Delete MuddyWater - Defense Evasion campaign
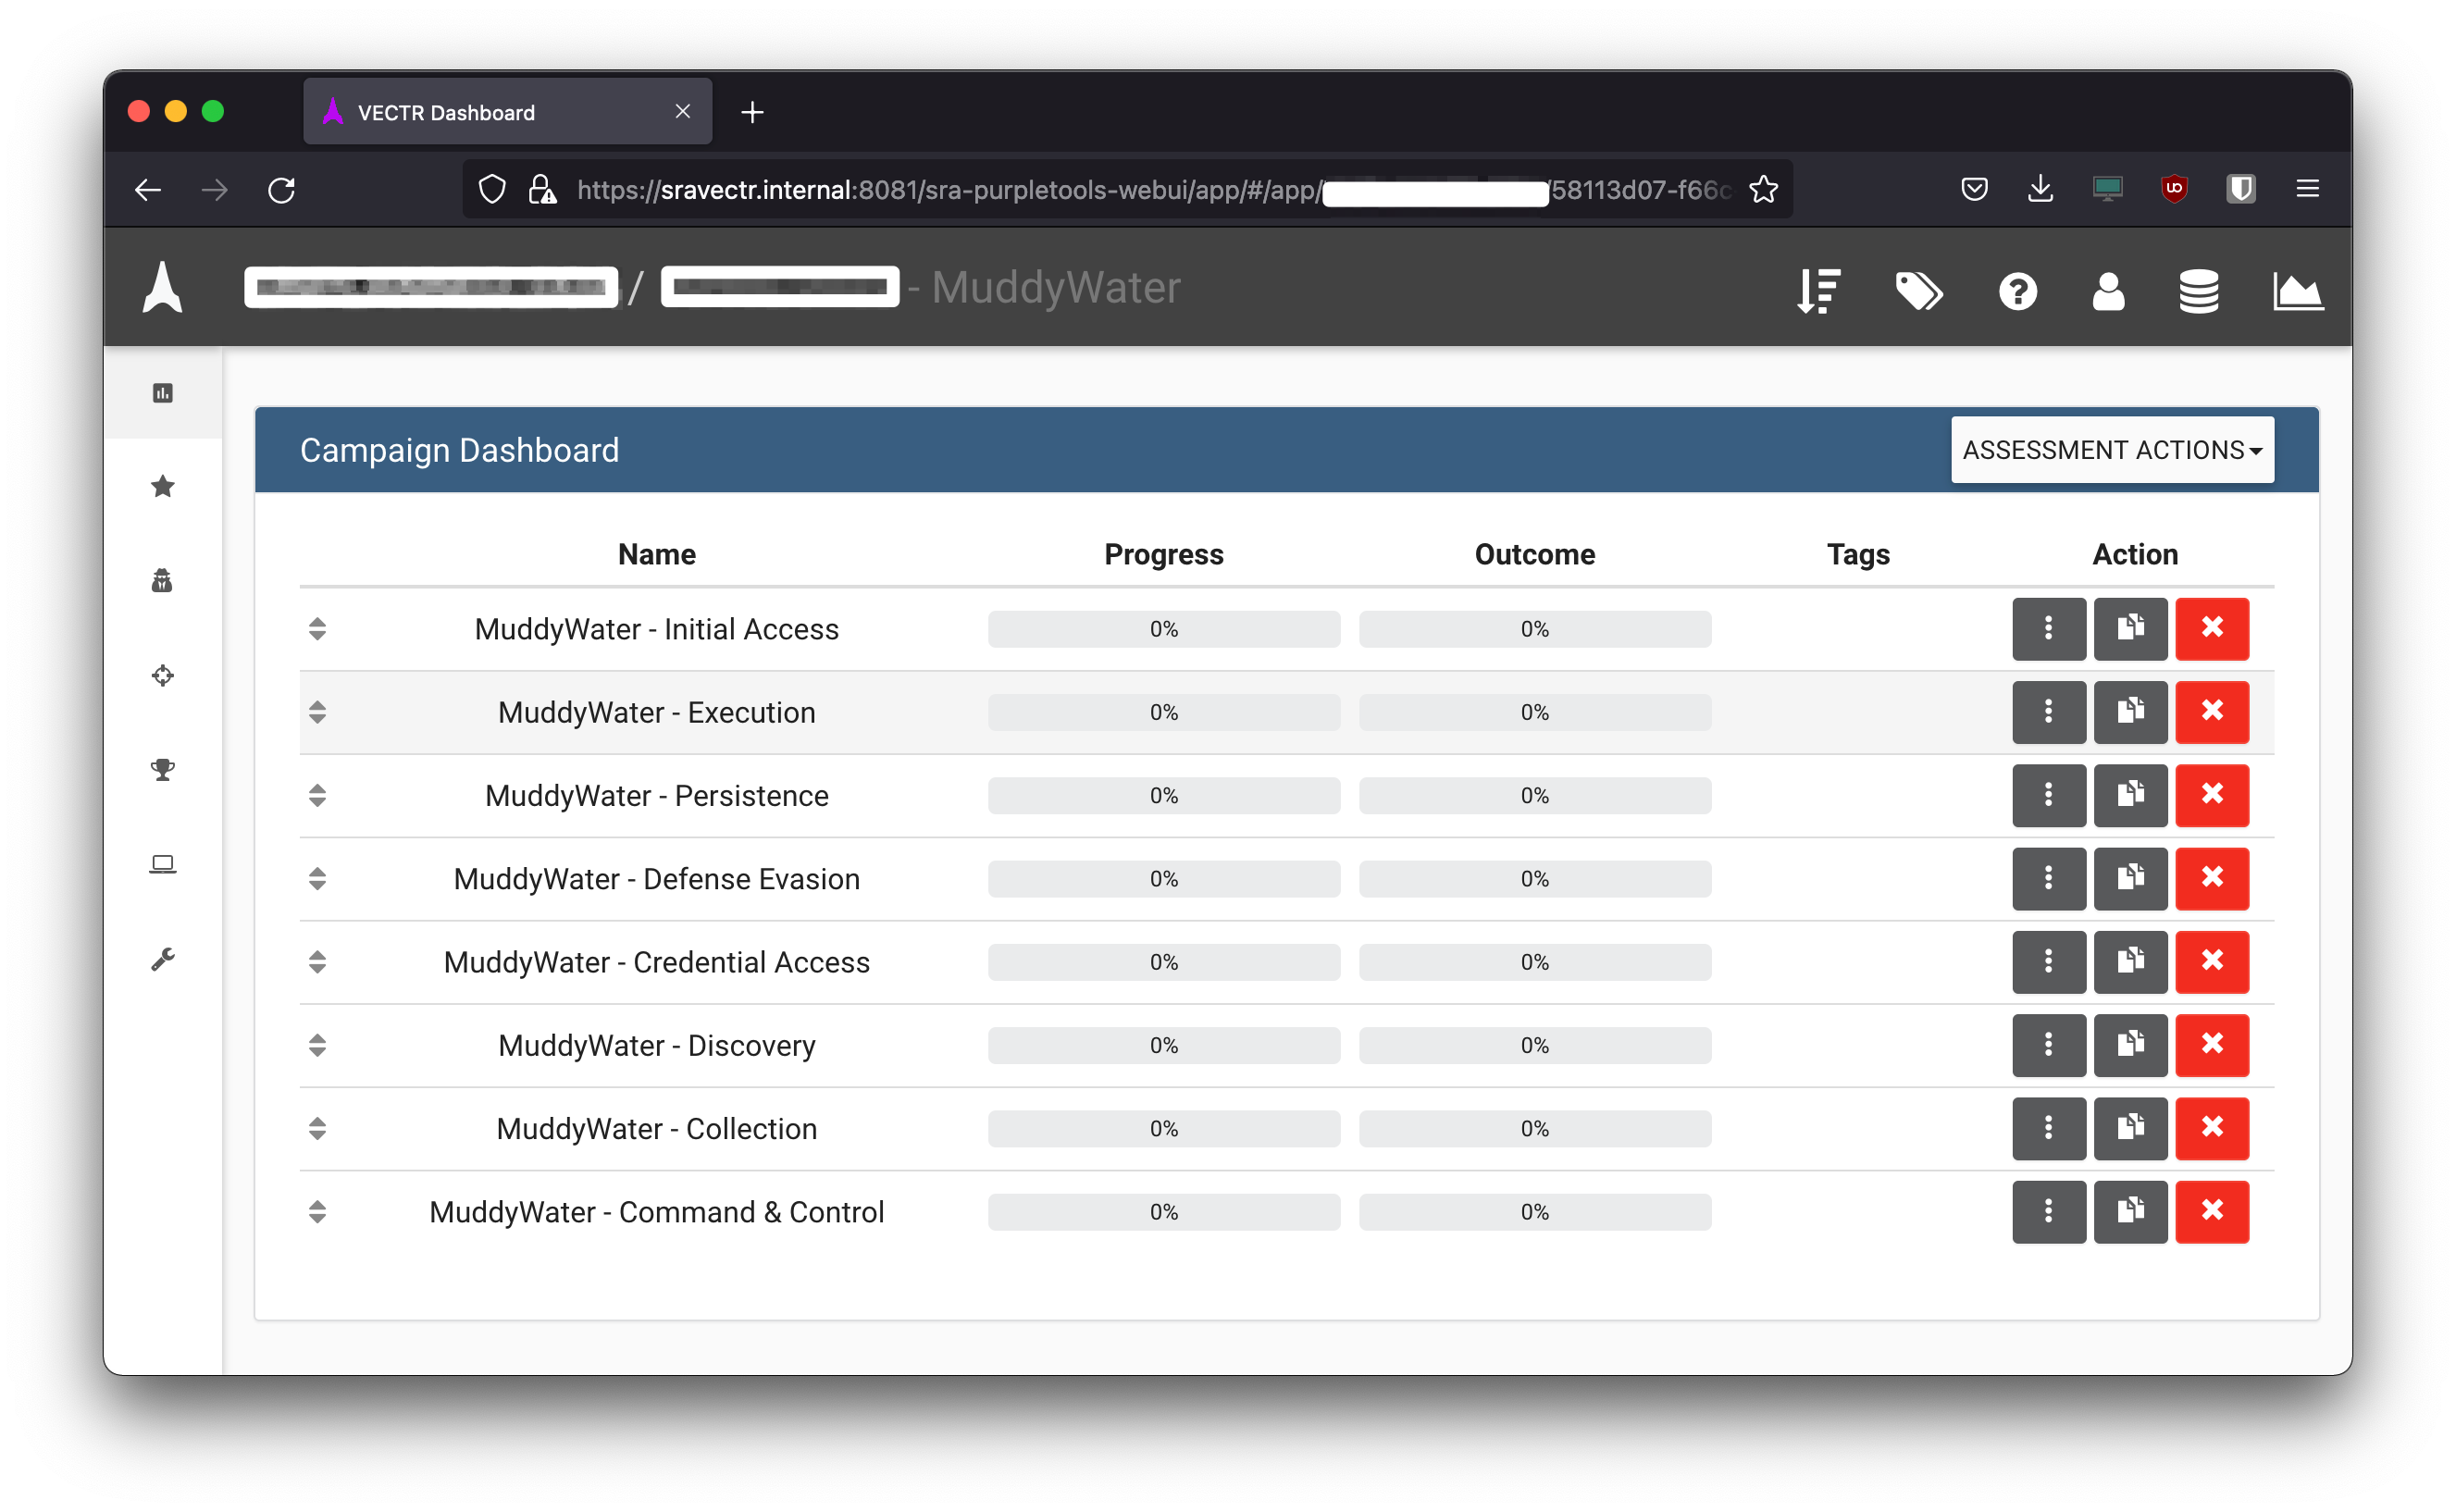 pyautogui.click(x=2212, y=878)
